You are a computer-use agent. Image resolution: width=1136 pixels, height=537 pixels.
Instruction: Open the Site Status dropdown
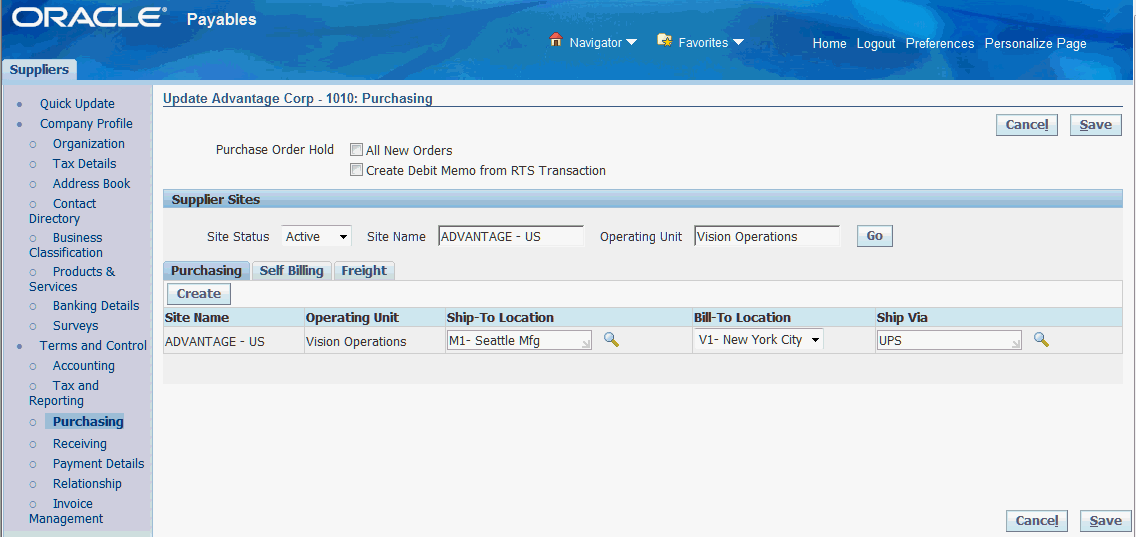tap(317, 236)
